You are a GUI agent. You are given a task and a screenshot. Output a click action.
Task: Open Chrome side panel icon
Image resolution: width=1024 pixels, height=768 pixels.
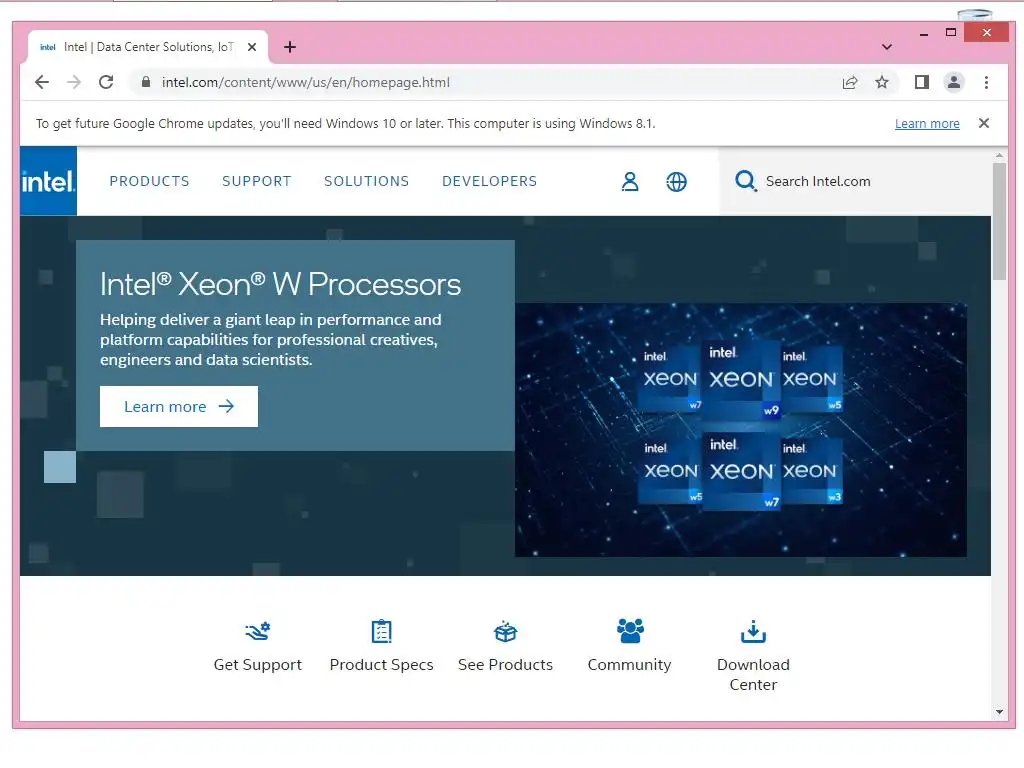coord(921,82)
